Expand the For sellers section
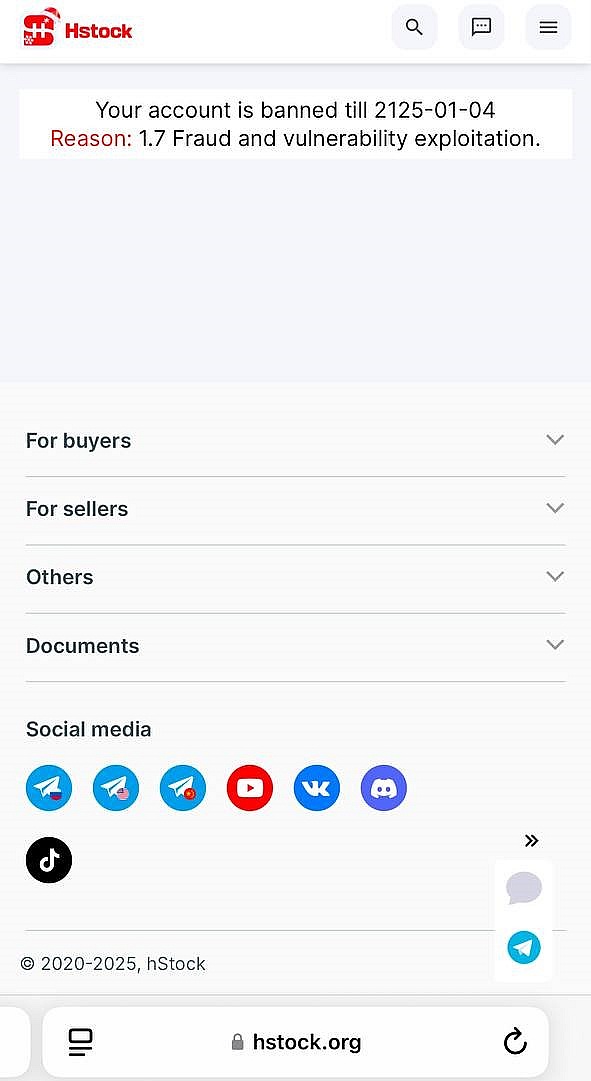This screenshot has width=591, height=1081. tap(295, 509)
